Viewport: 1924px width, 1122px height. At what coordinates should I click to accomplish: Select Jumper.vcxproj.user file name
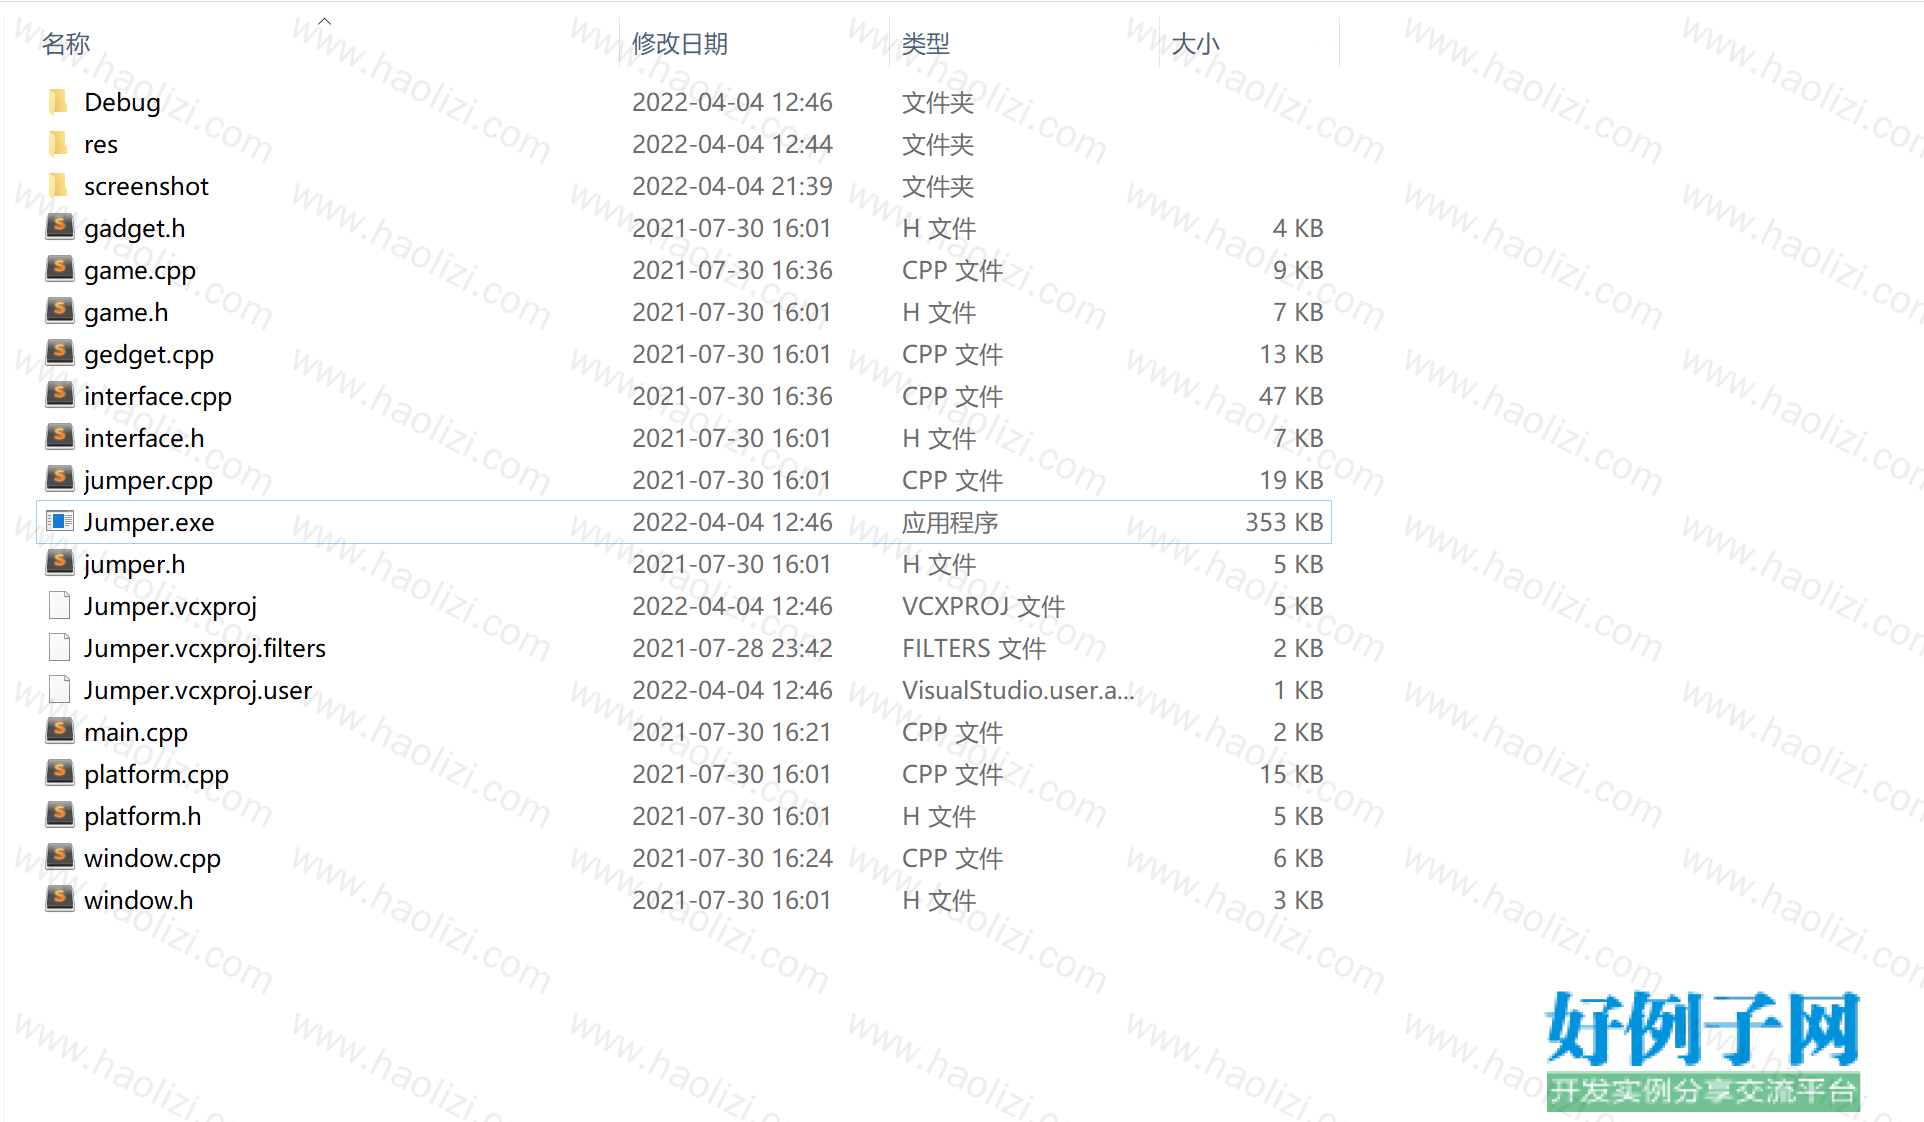tap(198, 691)
